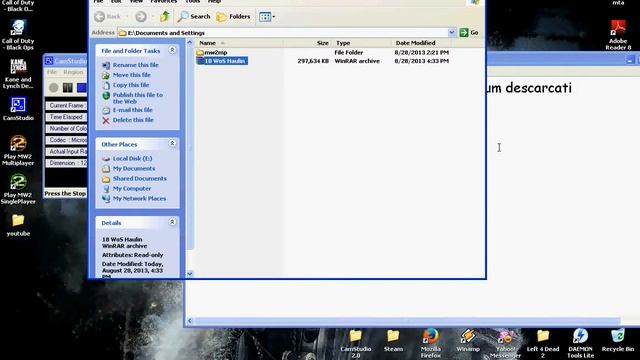The width and height of the screenshot is (640, 360).
Task: Click the CamStudio desktop shortcut
Action: tap(18, 109)
